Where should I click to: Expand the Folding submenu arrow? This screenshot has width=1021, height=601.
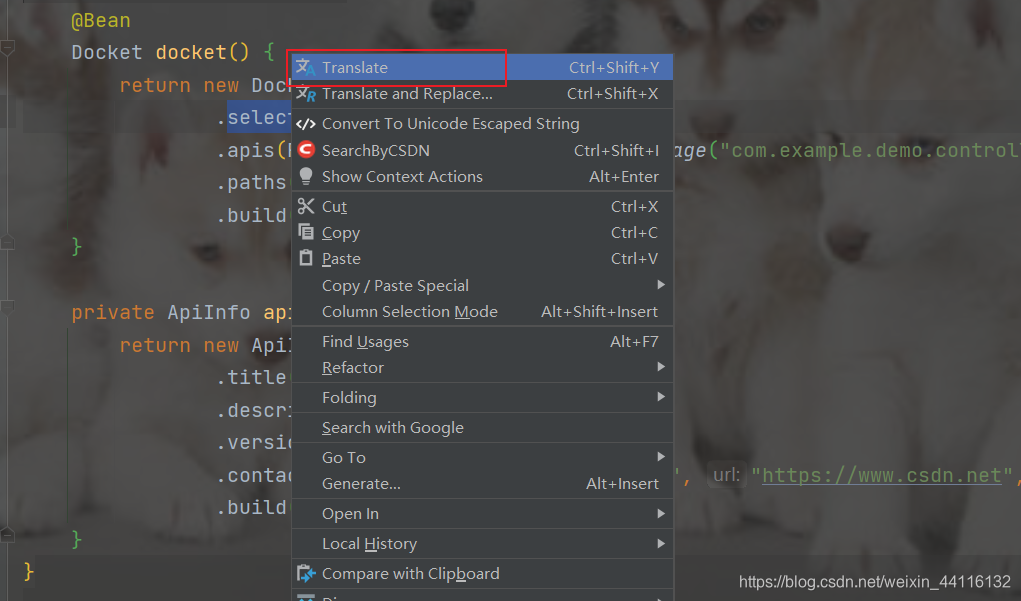pyautogui.click(x=661, y=397)
